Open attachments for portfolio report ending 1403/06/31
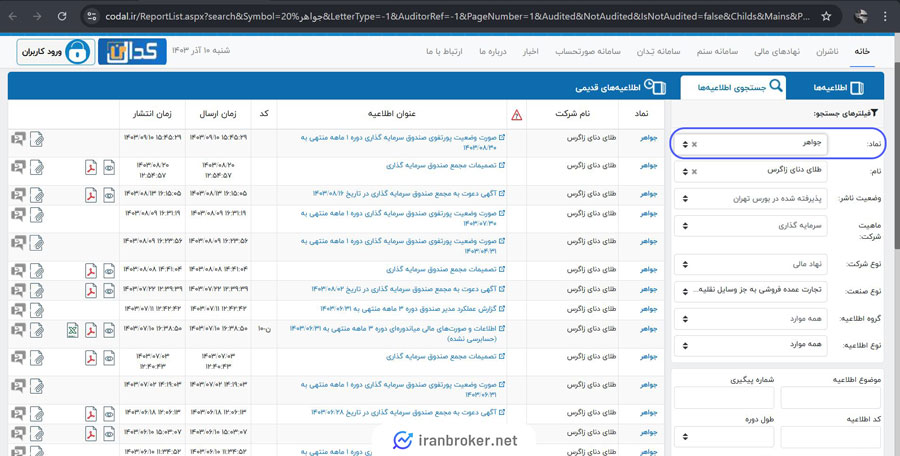900x456 pixels. pos(37,386)
